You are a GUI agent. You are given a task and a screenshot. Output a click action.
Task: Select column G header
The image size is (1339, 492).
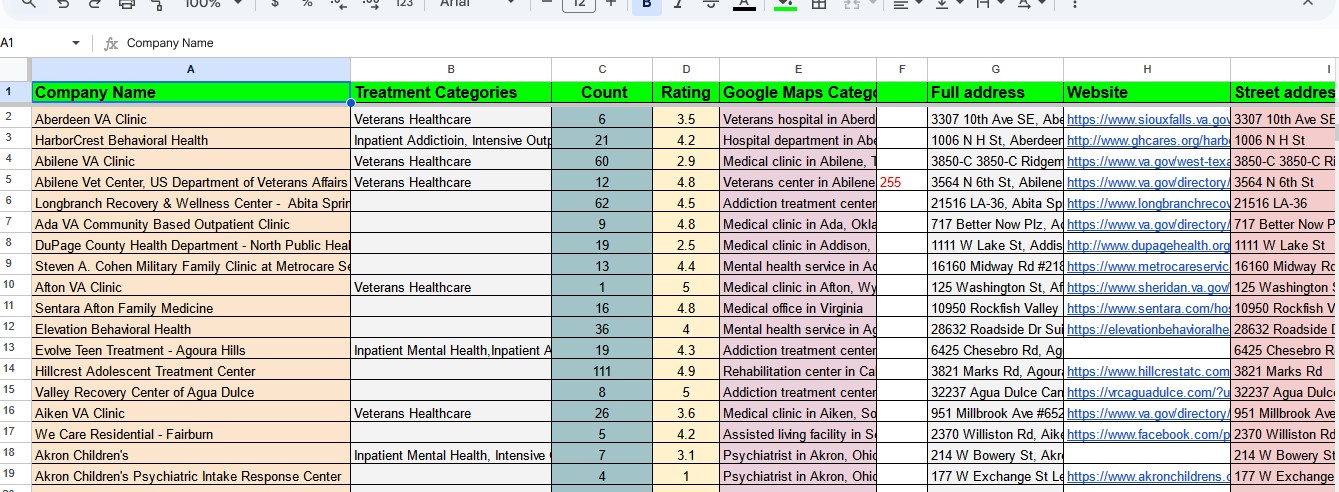(x=996, y=69)
